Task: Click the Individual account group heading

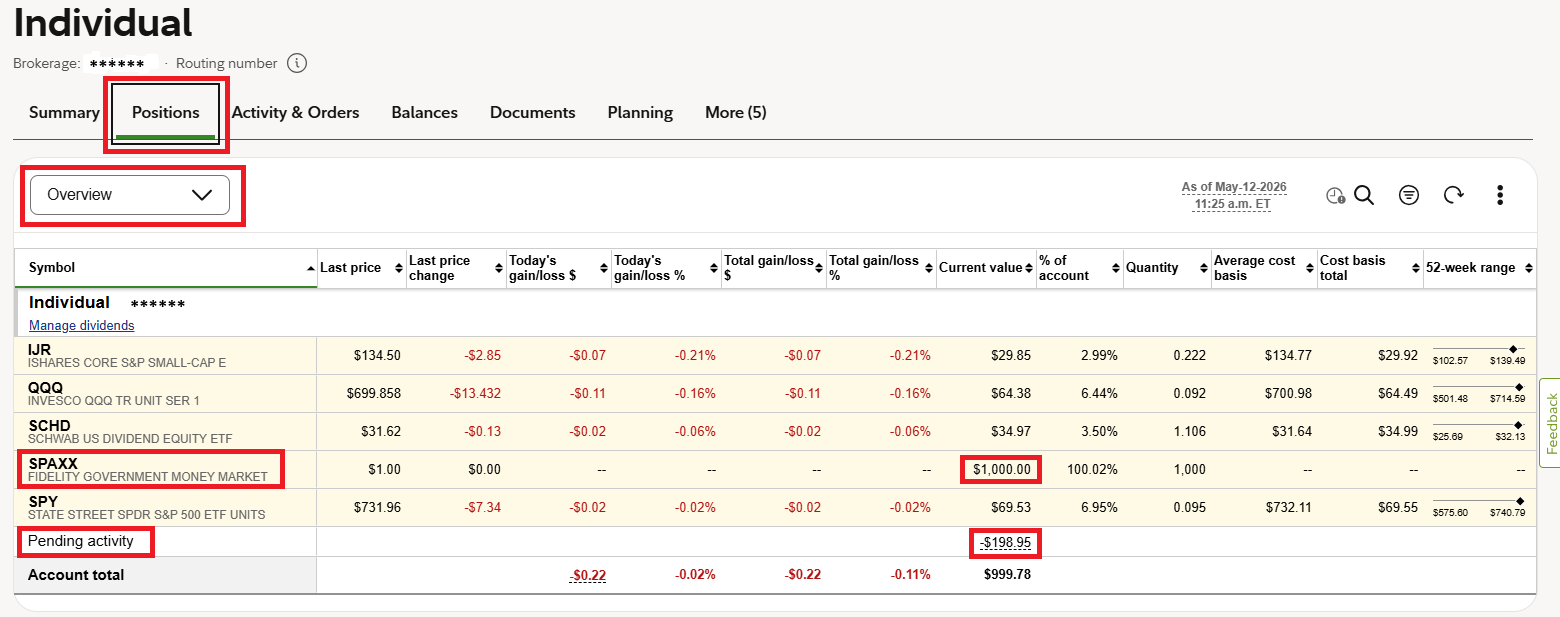Action: point(69,303)
